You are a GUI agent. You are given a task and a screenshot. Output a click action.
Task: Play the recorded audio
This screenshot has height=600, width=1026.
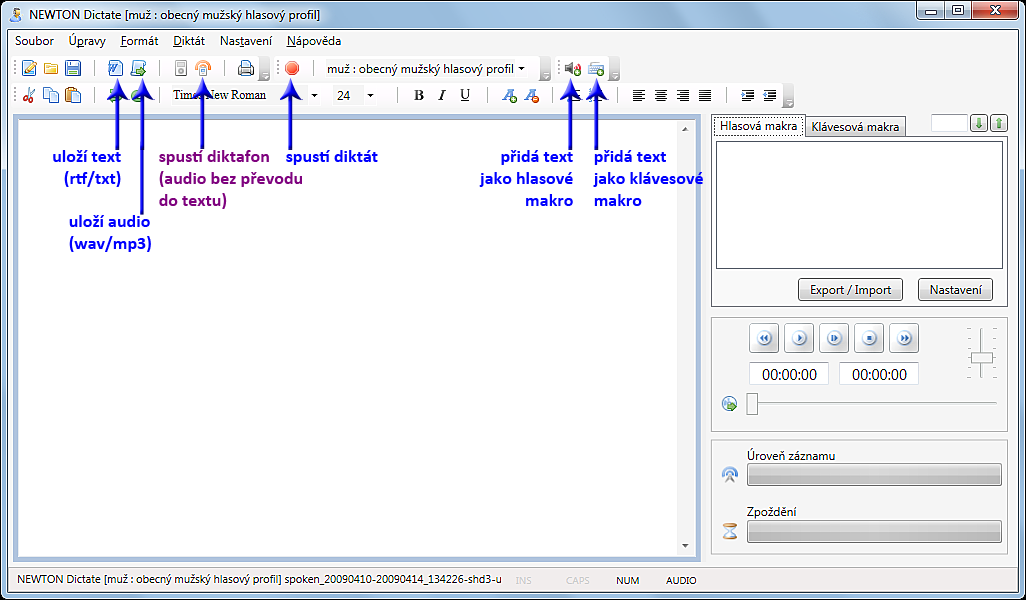click(x=799, y=338)
